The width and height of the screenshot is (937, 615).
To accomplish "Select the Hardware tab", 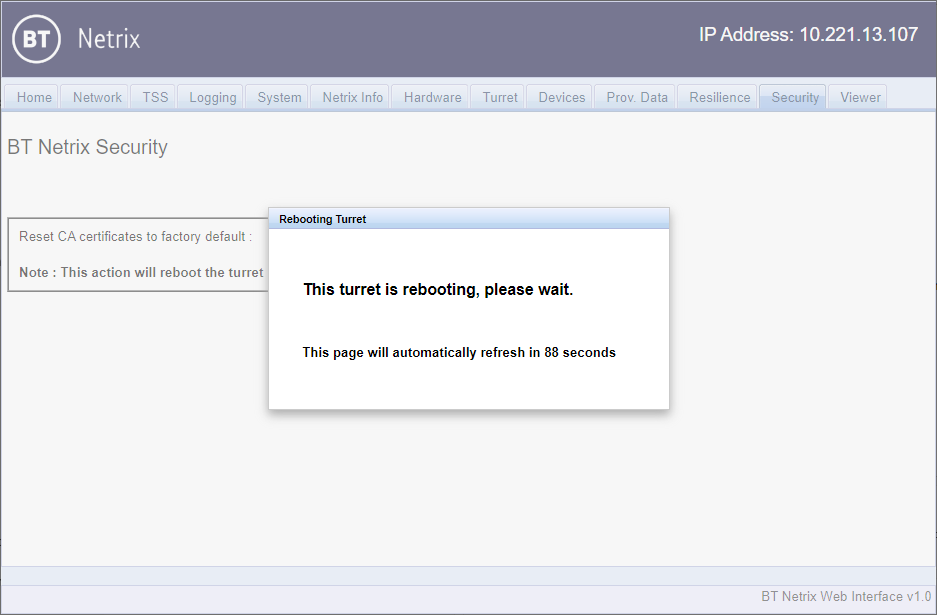I will (431, 97).
